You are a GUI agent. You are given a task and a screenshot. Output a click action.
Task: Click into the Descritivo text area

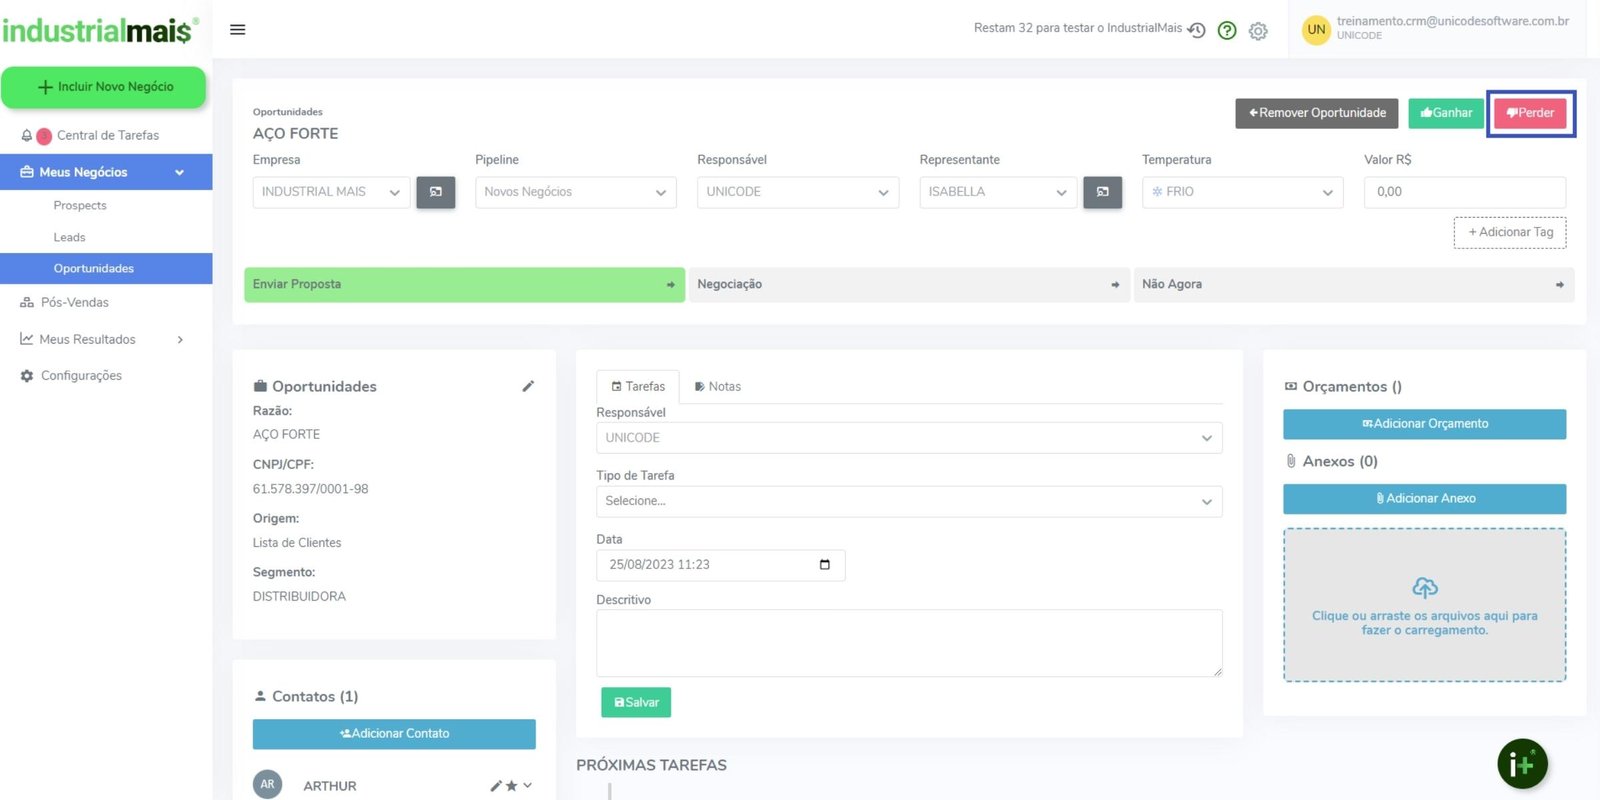pos(908,643)
